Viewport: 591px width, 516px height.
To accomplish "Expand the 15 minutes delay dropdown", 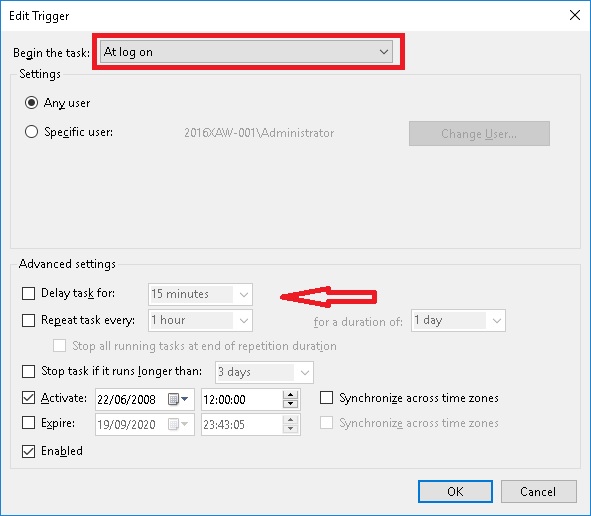I will point(200,294).
